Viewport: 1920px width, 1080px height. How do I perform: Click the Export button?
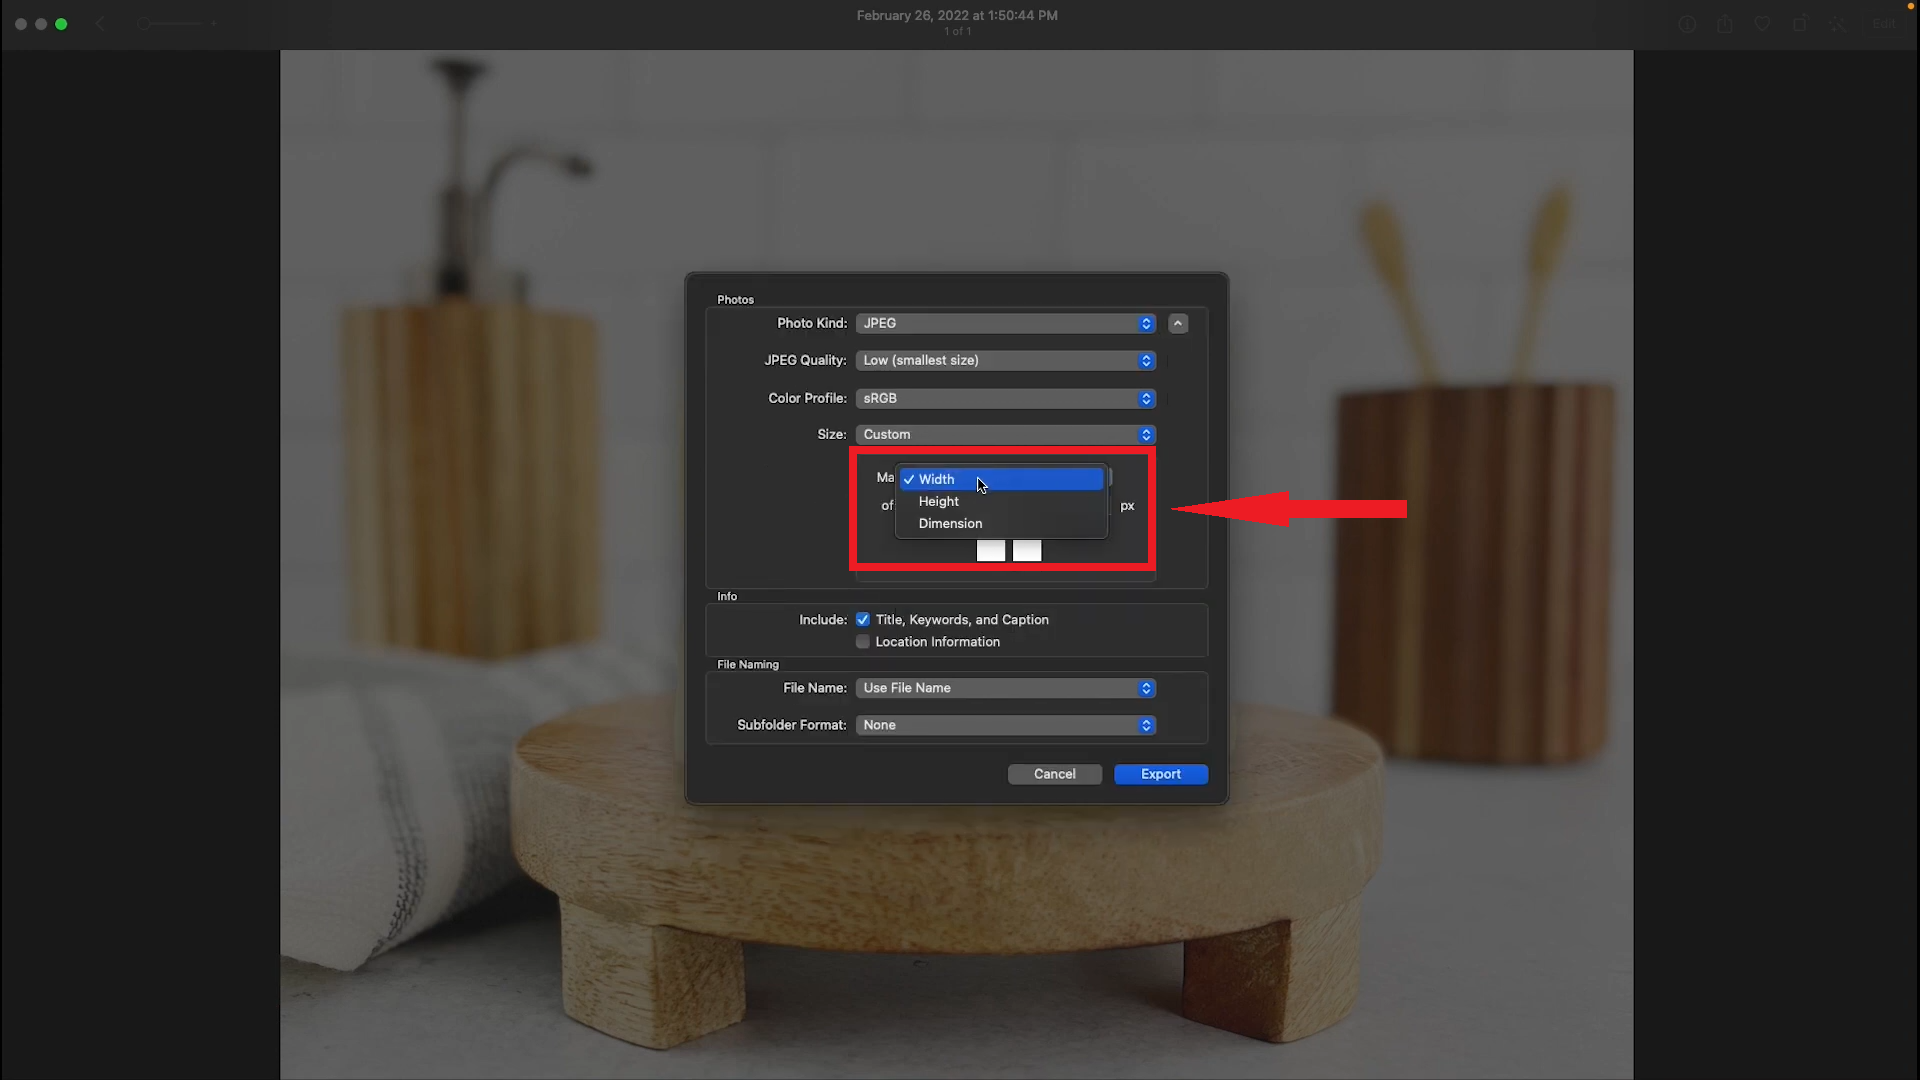pos(1160,774)
